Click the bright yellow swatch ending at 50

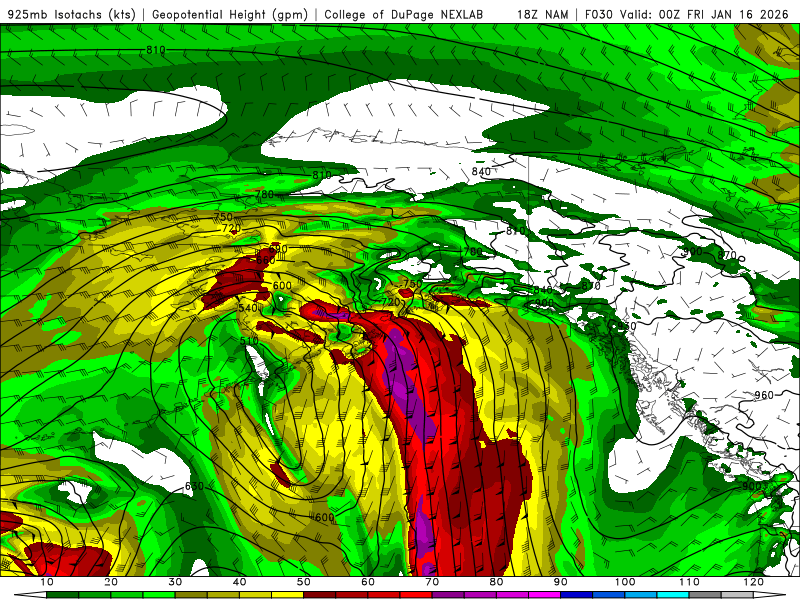pyautogui.click(x=287, y=595)
